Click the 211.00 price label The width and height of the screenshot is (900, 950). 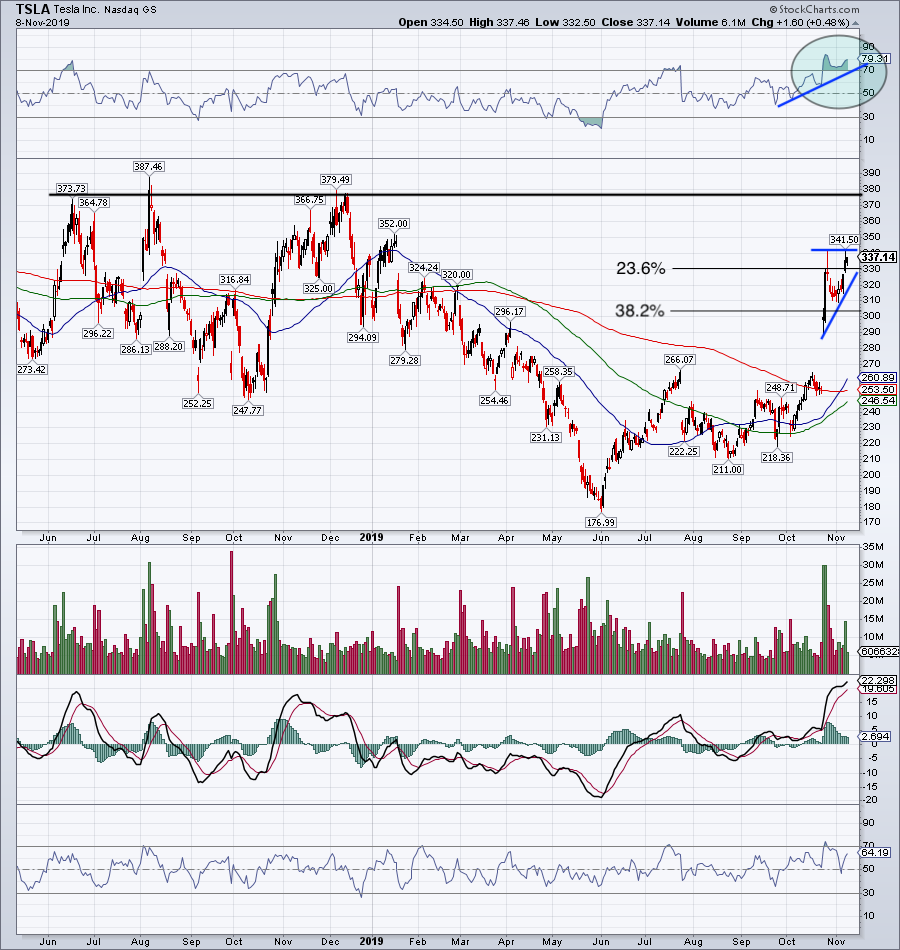pyautogui.click(x=727, y=469)
